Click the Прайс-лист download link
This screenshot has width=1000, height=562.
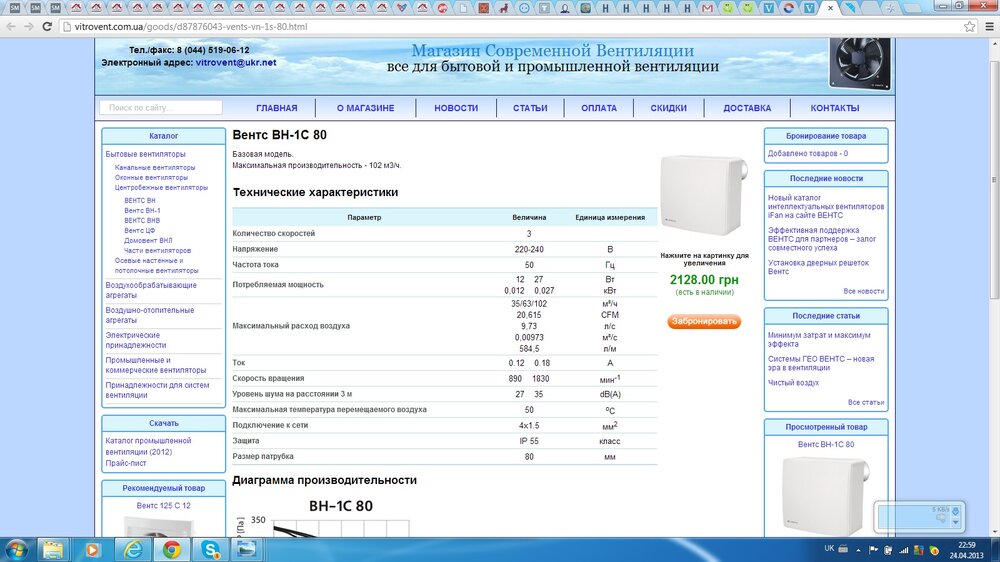pos(126,463)
